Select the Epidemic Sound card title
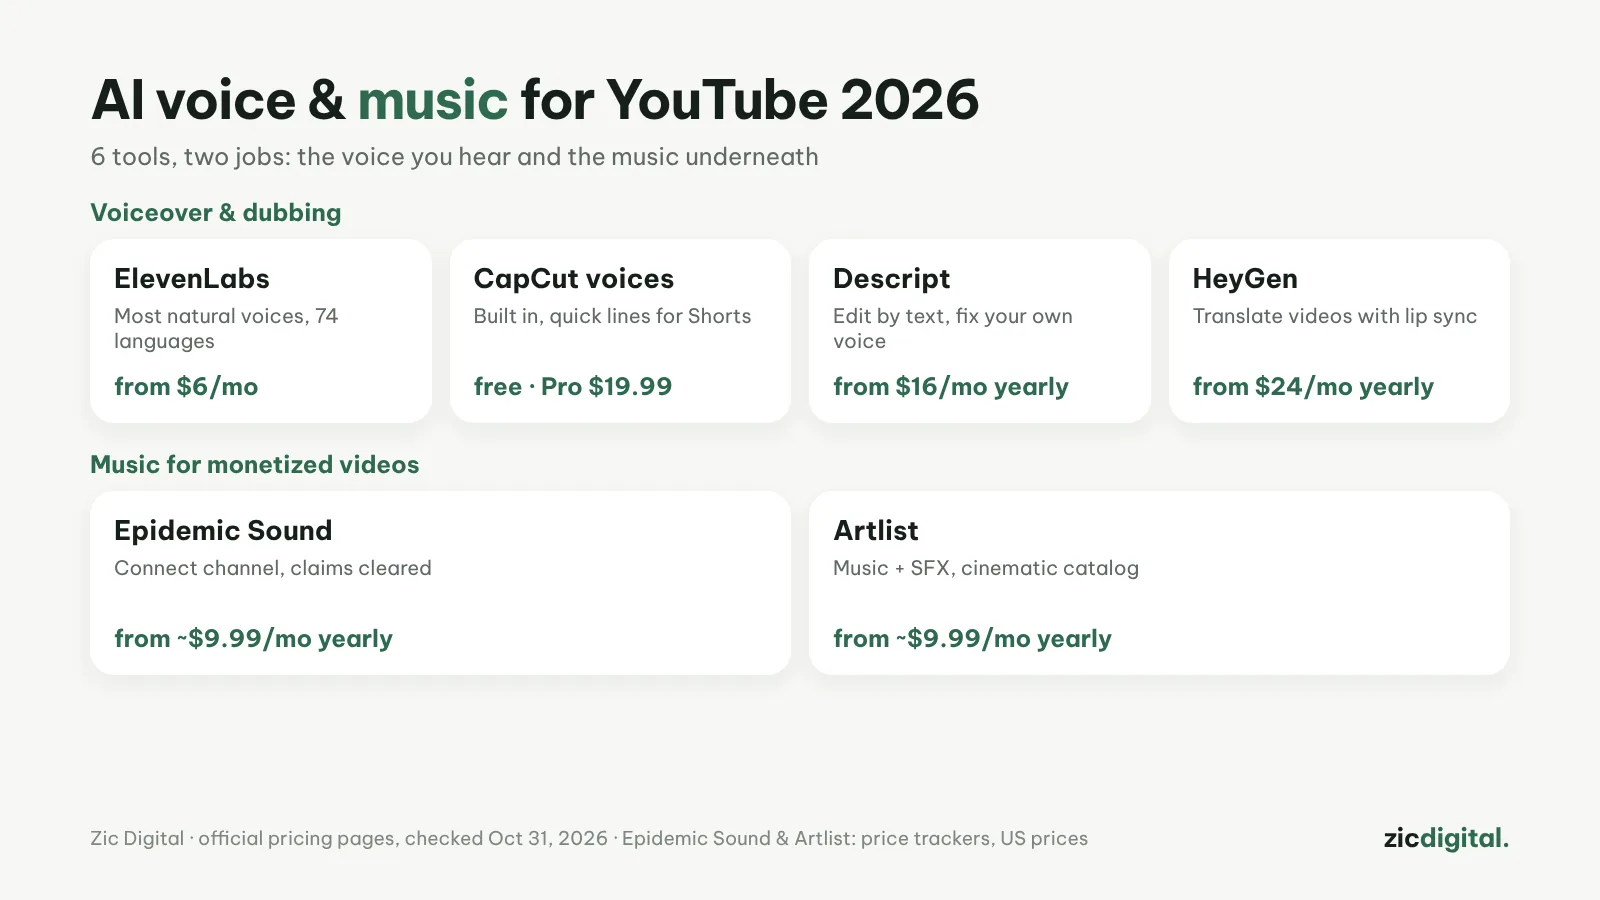 (x=223, y=530)
